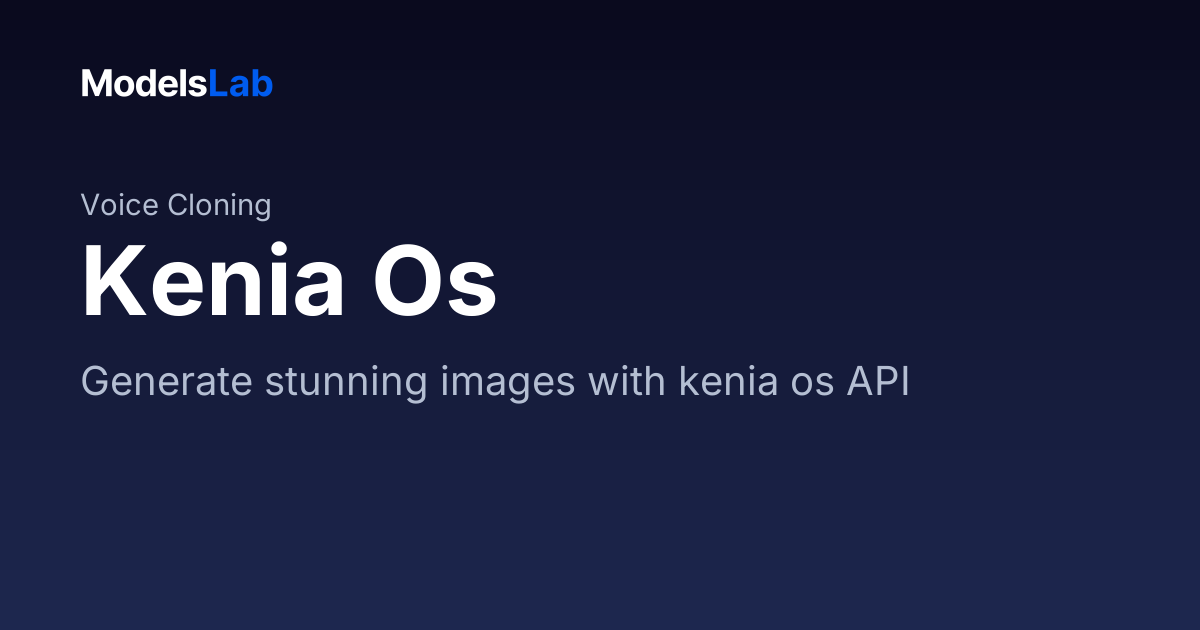Click the large letter "O" in heading
The height and width of the screenshot is (630, 1200).
coord(405,281)
